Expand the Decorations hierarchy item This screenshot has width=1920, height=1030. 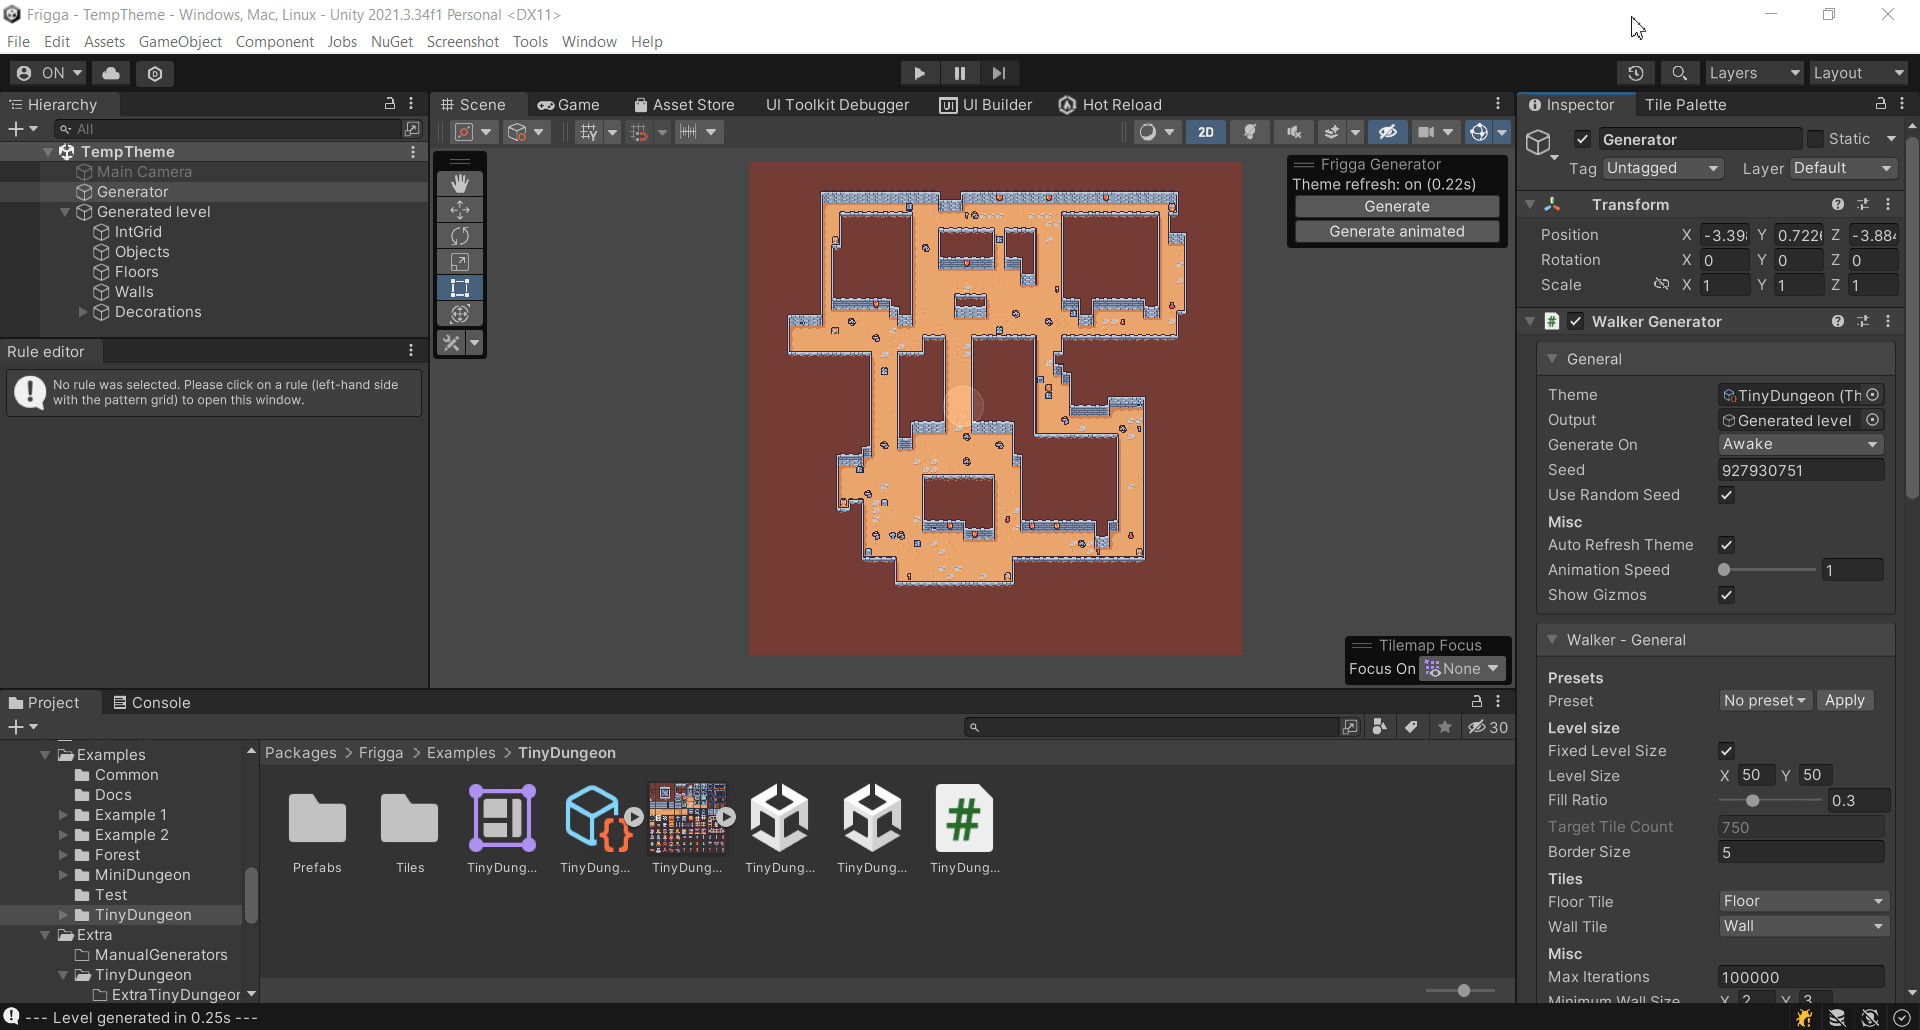coord(83,312)
